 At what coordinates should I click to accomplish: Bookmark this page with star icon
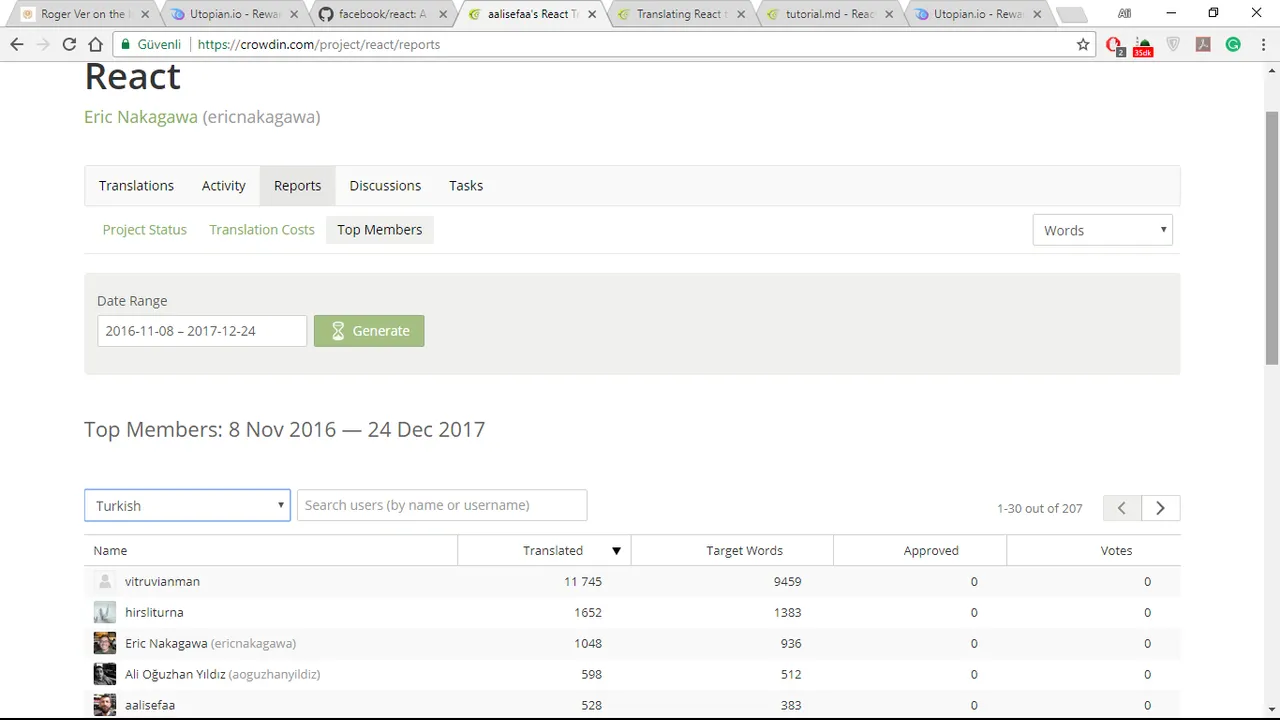1083,44
